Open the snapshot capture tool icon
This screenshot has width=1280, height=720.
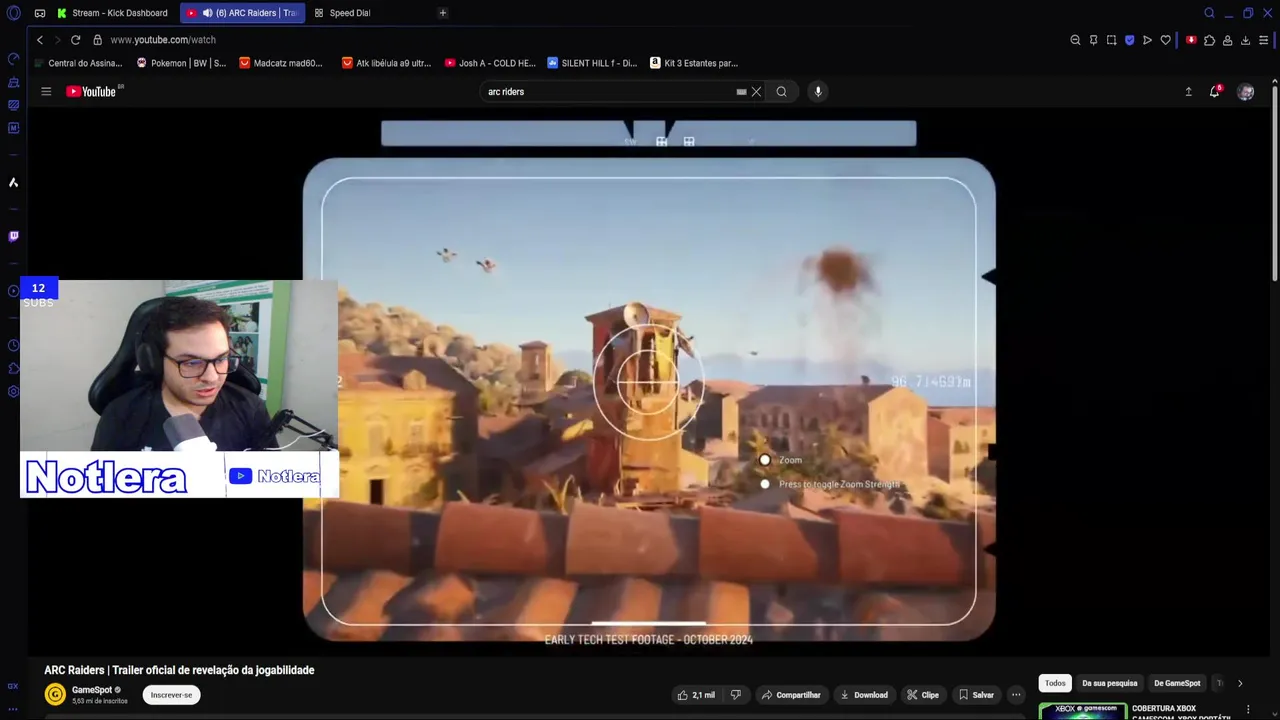(1111, 40)
